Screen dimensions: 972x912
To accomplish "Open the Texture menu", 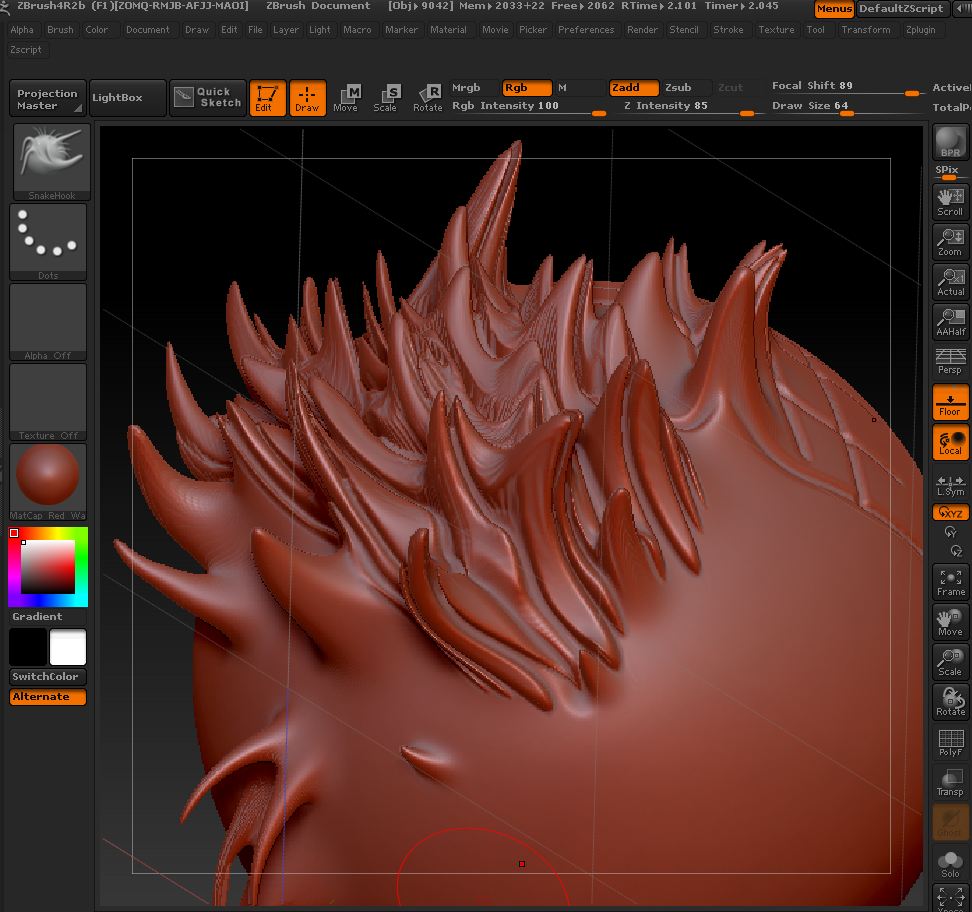I will (776, 30).
